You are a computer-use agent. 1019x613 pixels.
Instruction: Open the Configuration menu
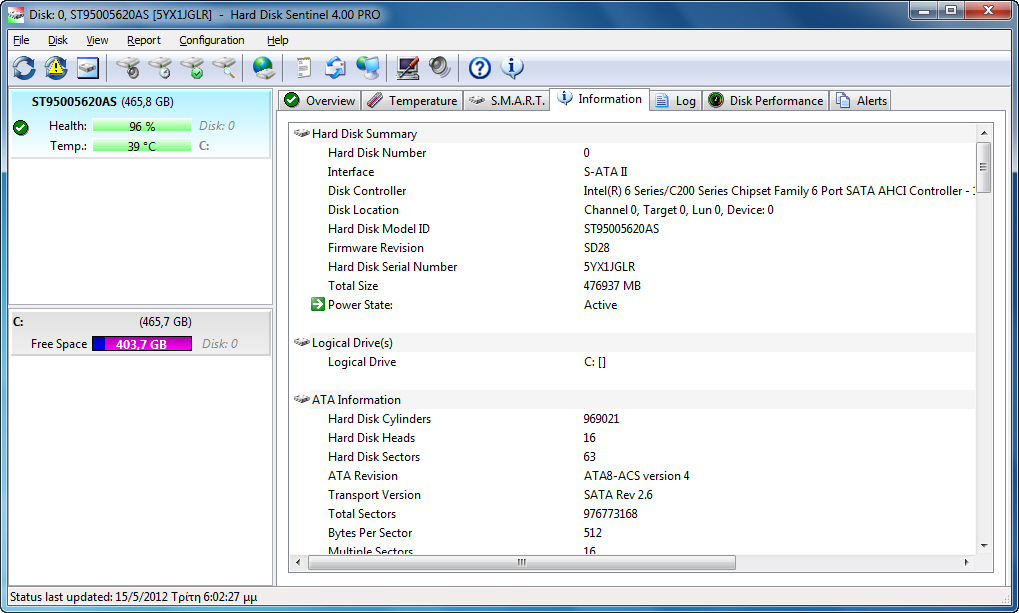pos(212,40)
